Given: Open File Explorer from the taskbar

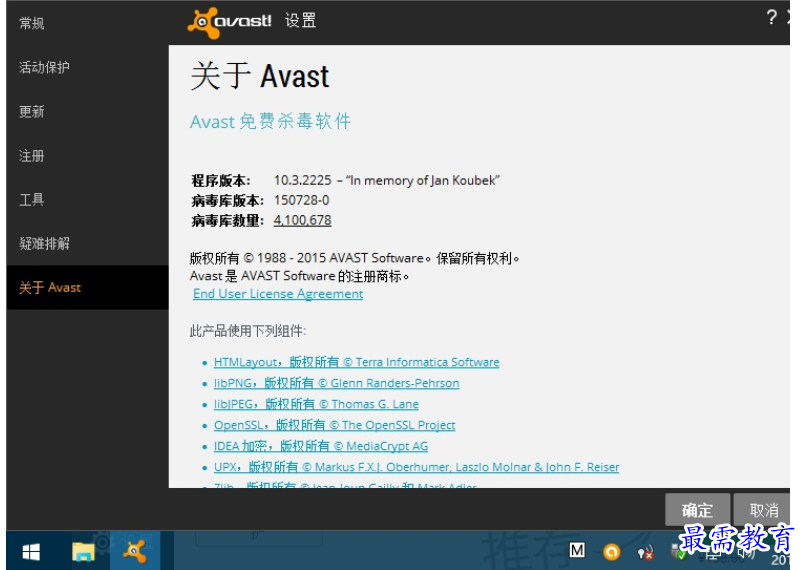Looking at the screenshot, I should coord(83,552).
